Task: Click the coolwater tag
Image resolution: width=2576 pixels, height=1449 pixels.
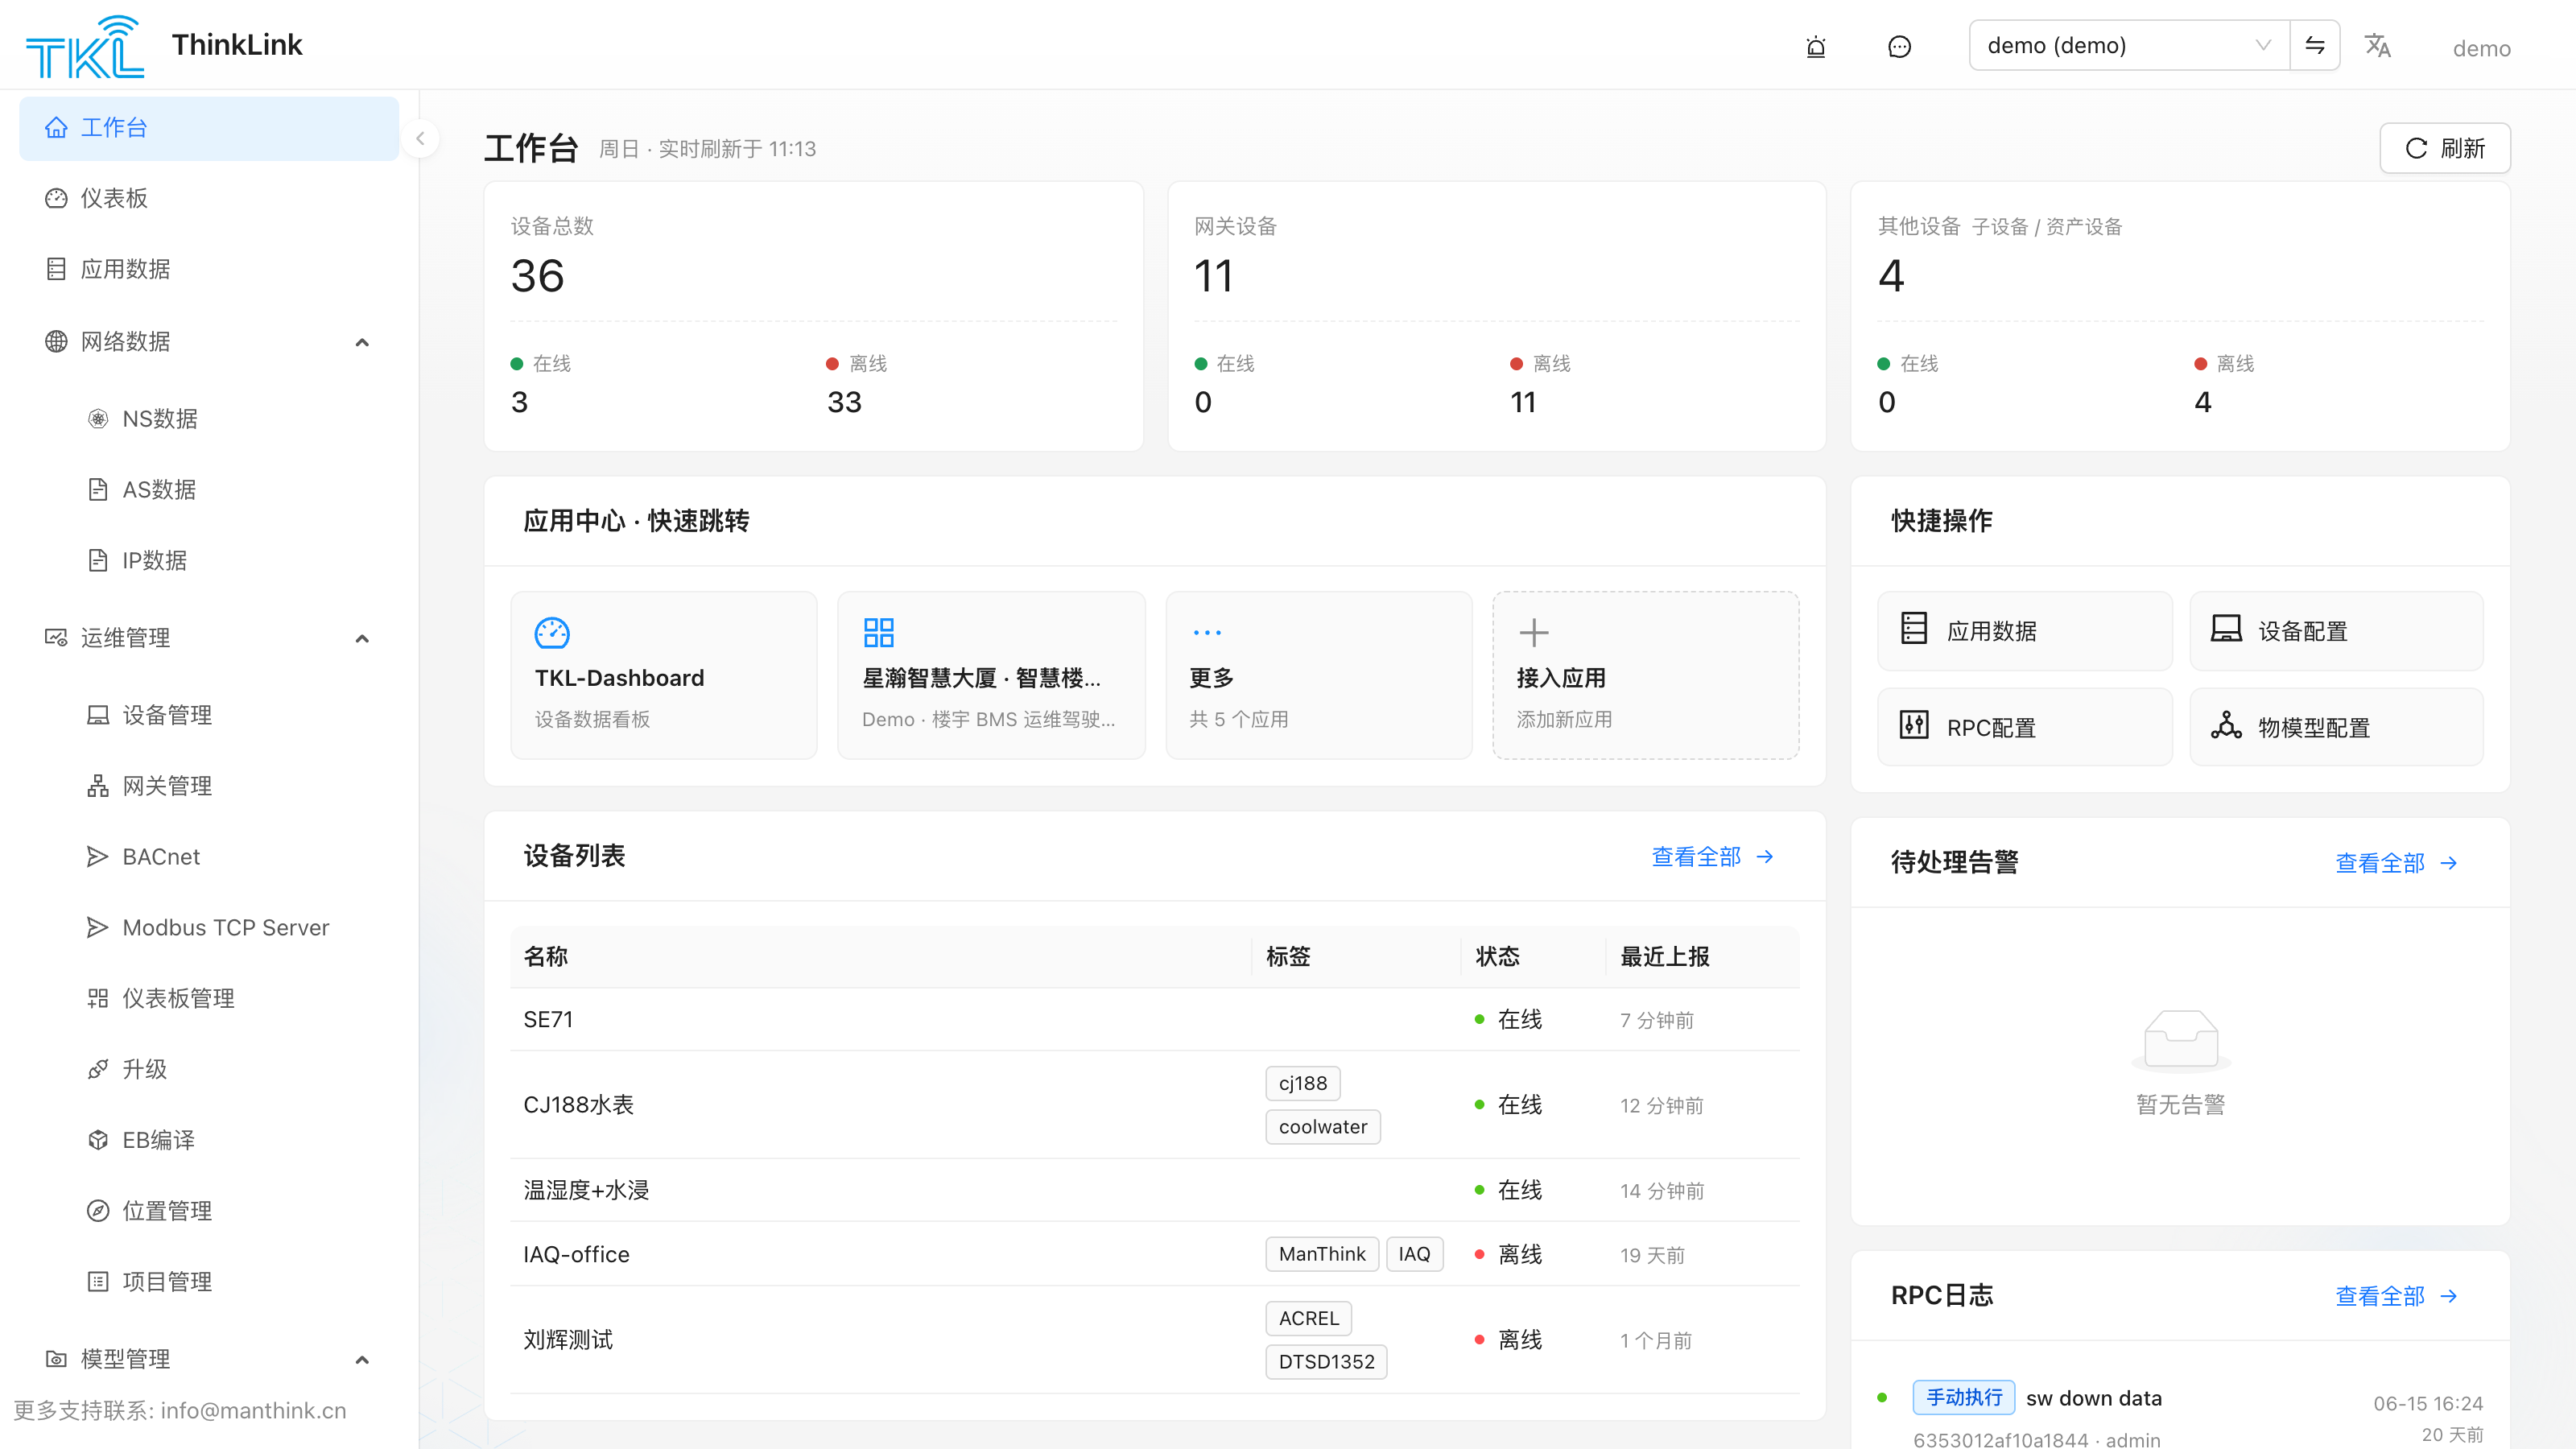Action: pos(1323,1126)
